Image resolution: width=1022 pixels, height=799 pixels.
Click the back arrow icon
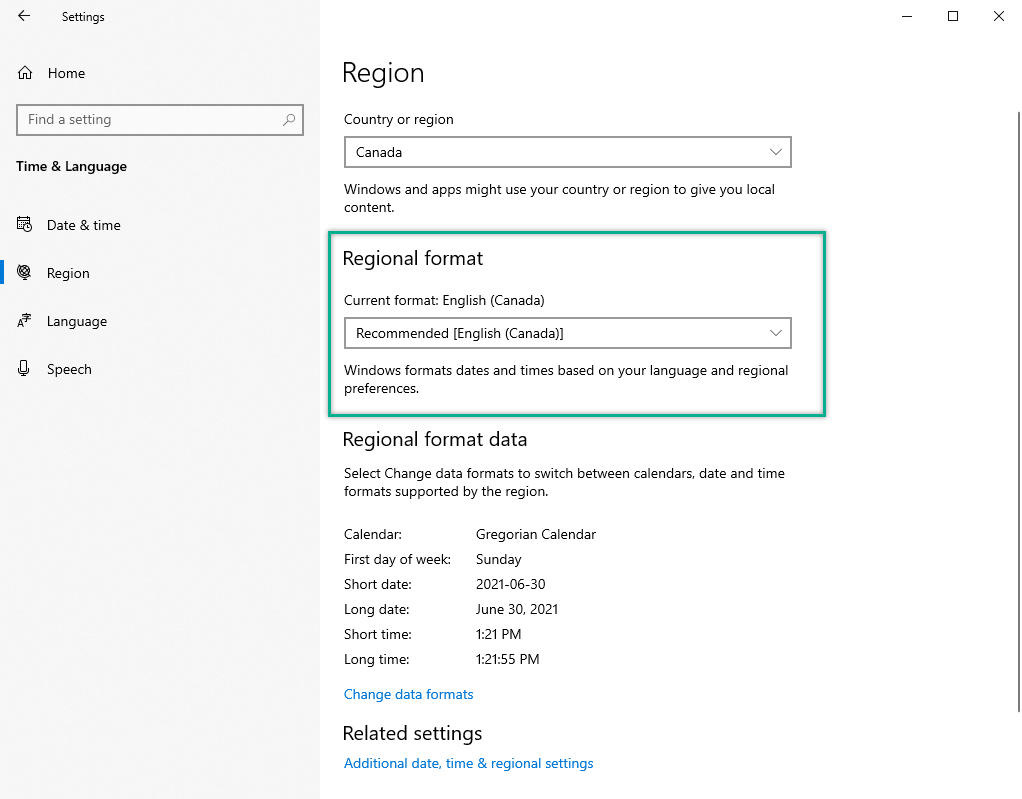(24, 16)
